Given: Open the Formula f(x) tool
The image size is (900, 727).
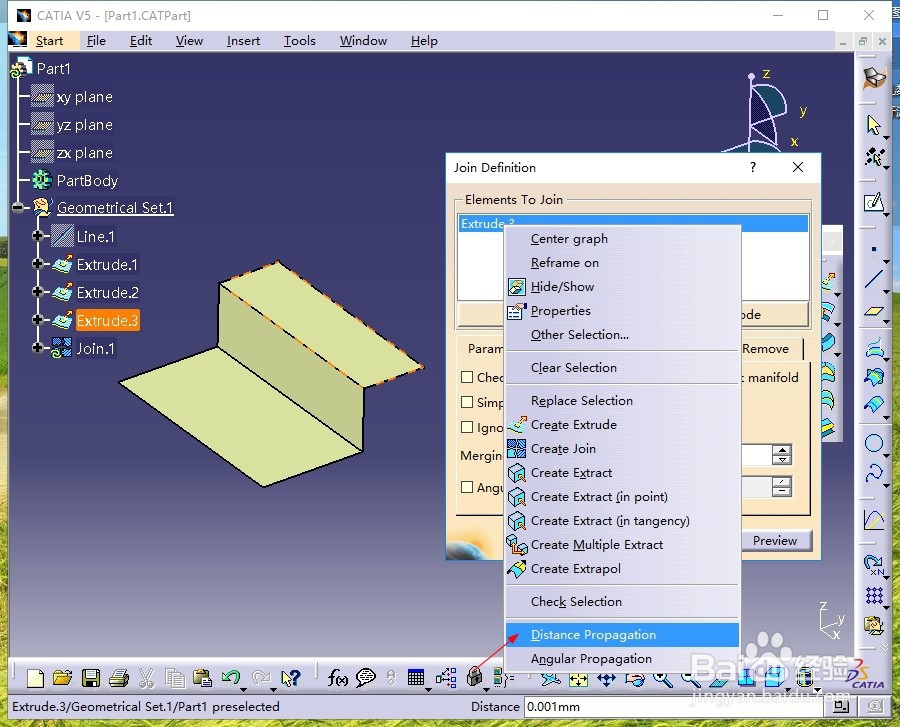Looking at the screenshot, I should click(x=338, y=678).
